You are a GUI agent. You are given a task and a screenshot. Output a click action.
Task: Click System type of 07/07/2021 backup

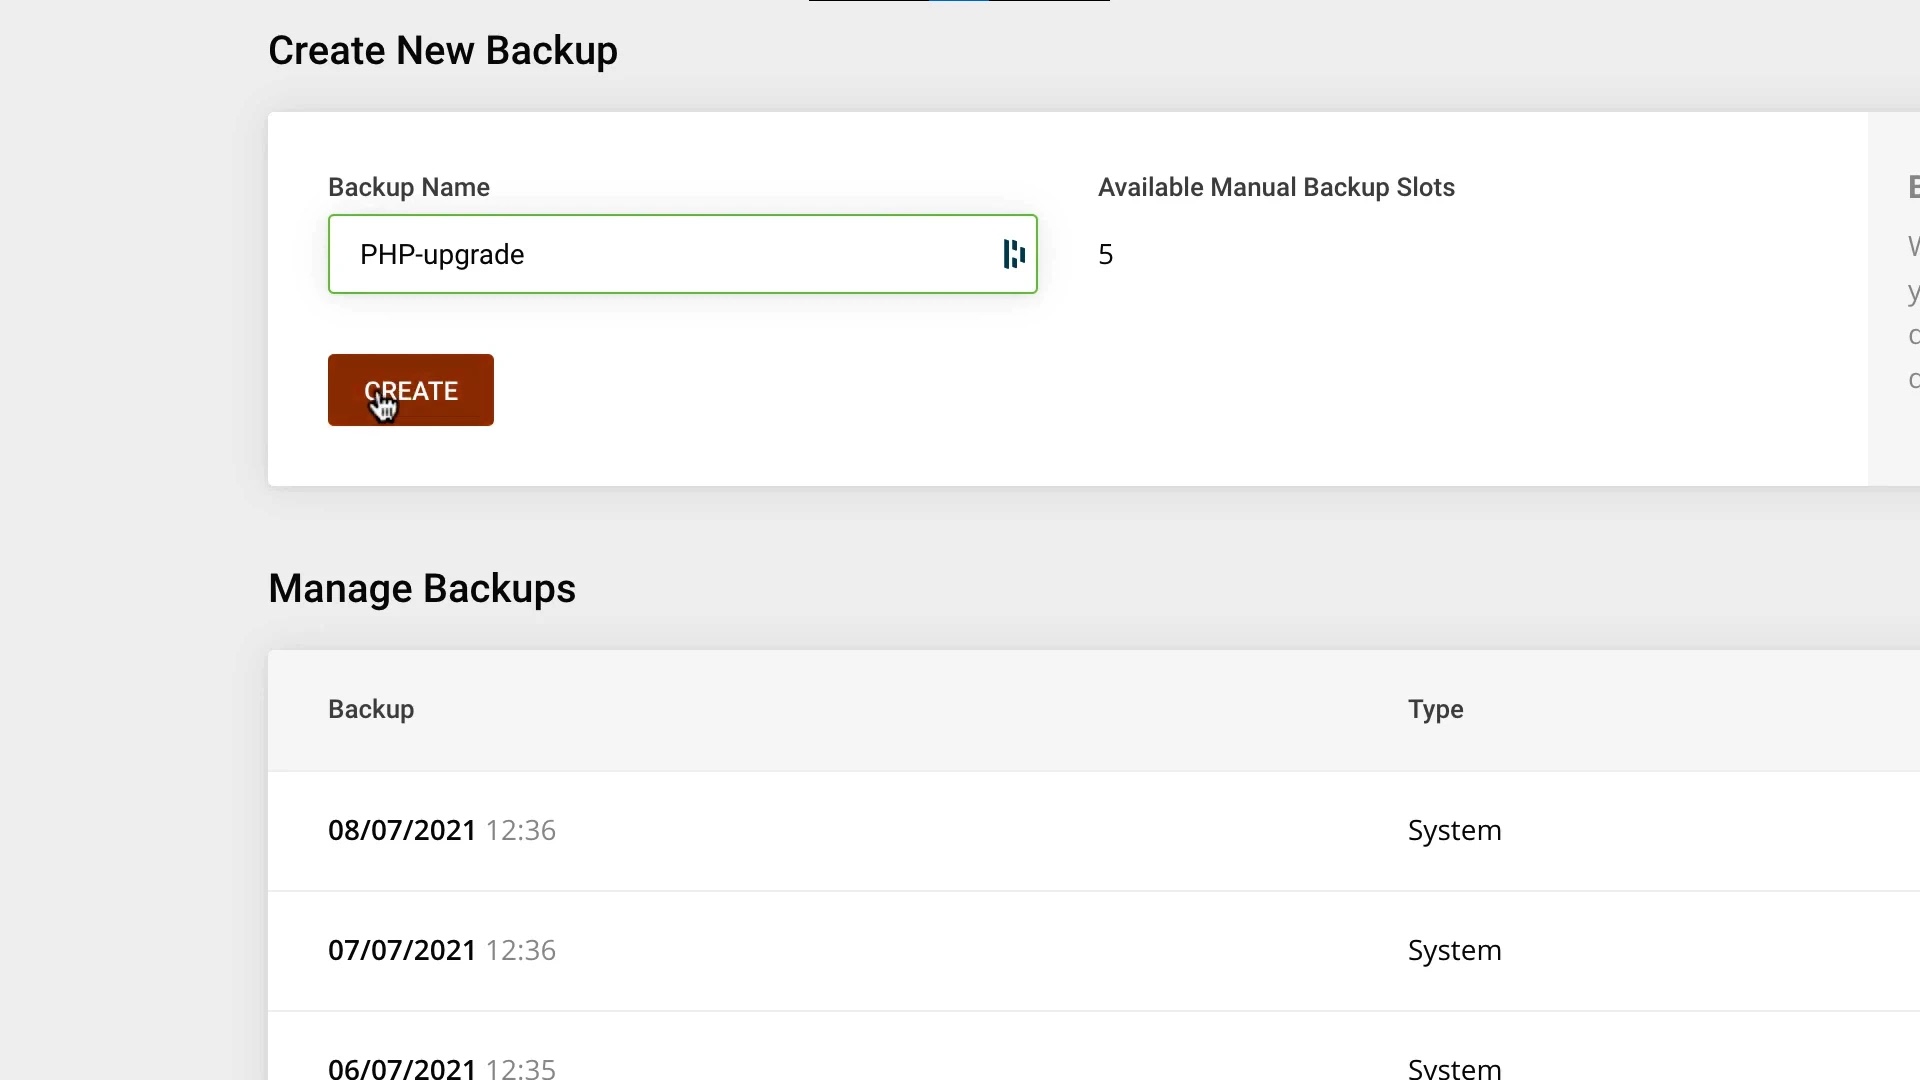1454,950
